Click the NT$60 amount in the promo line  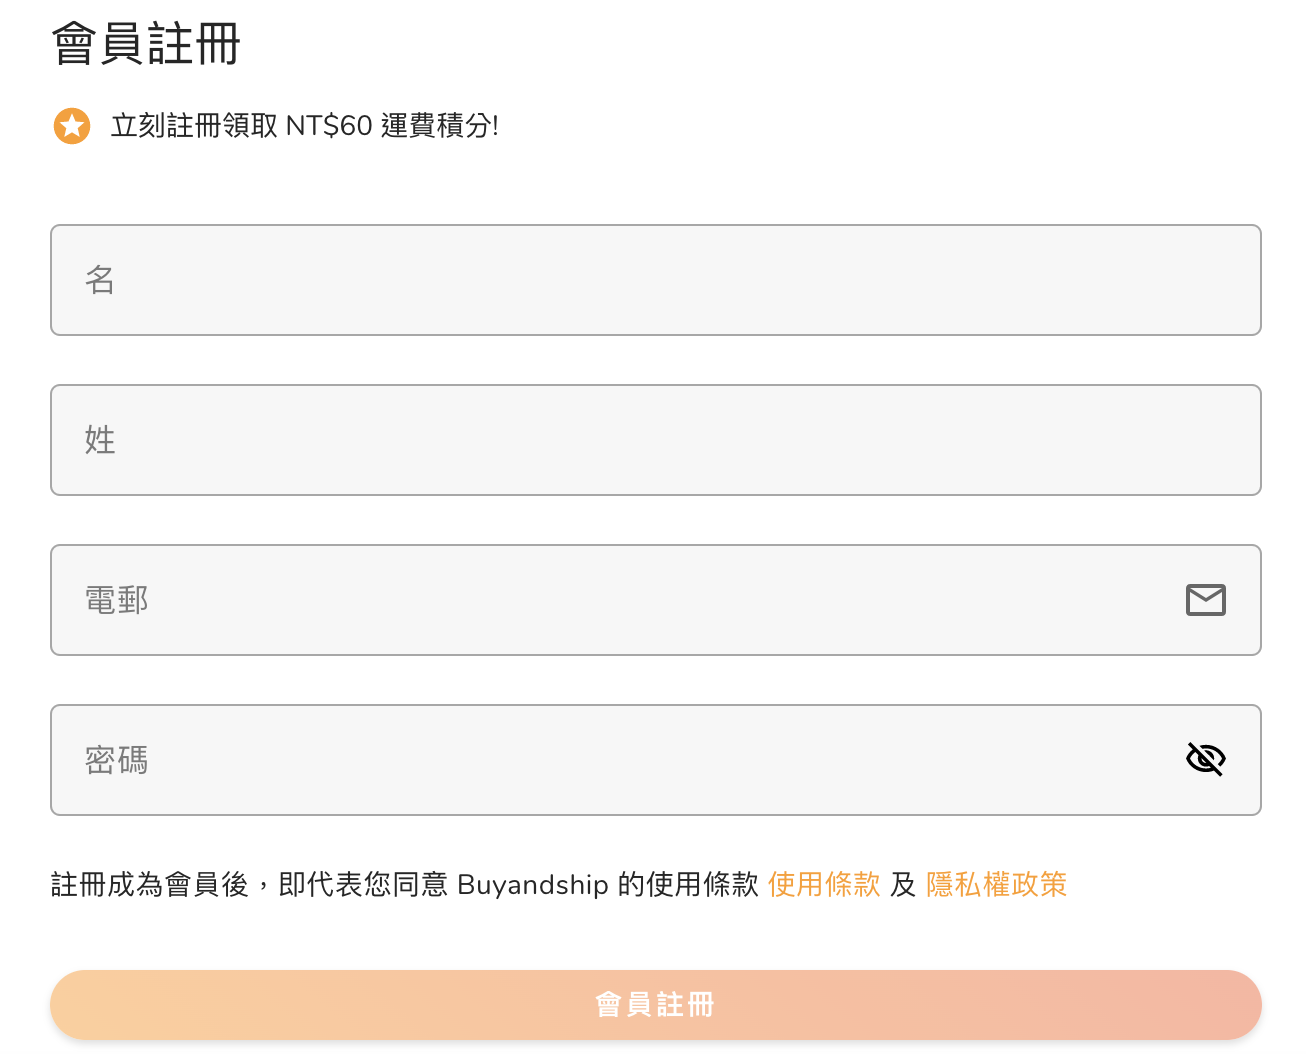pos(329,126)
